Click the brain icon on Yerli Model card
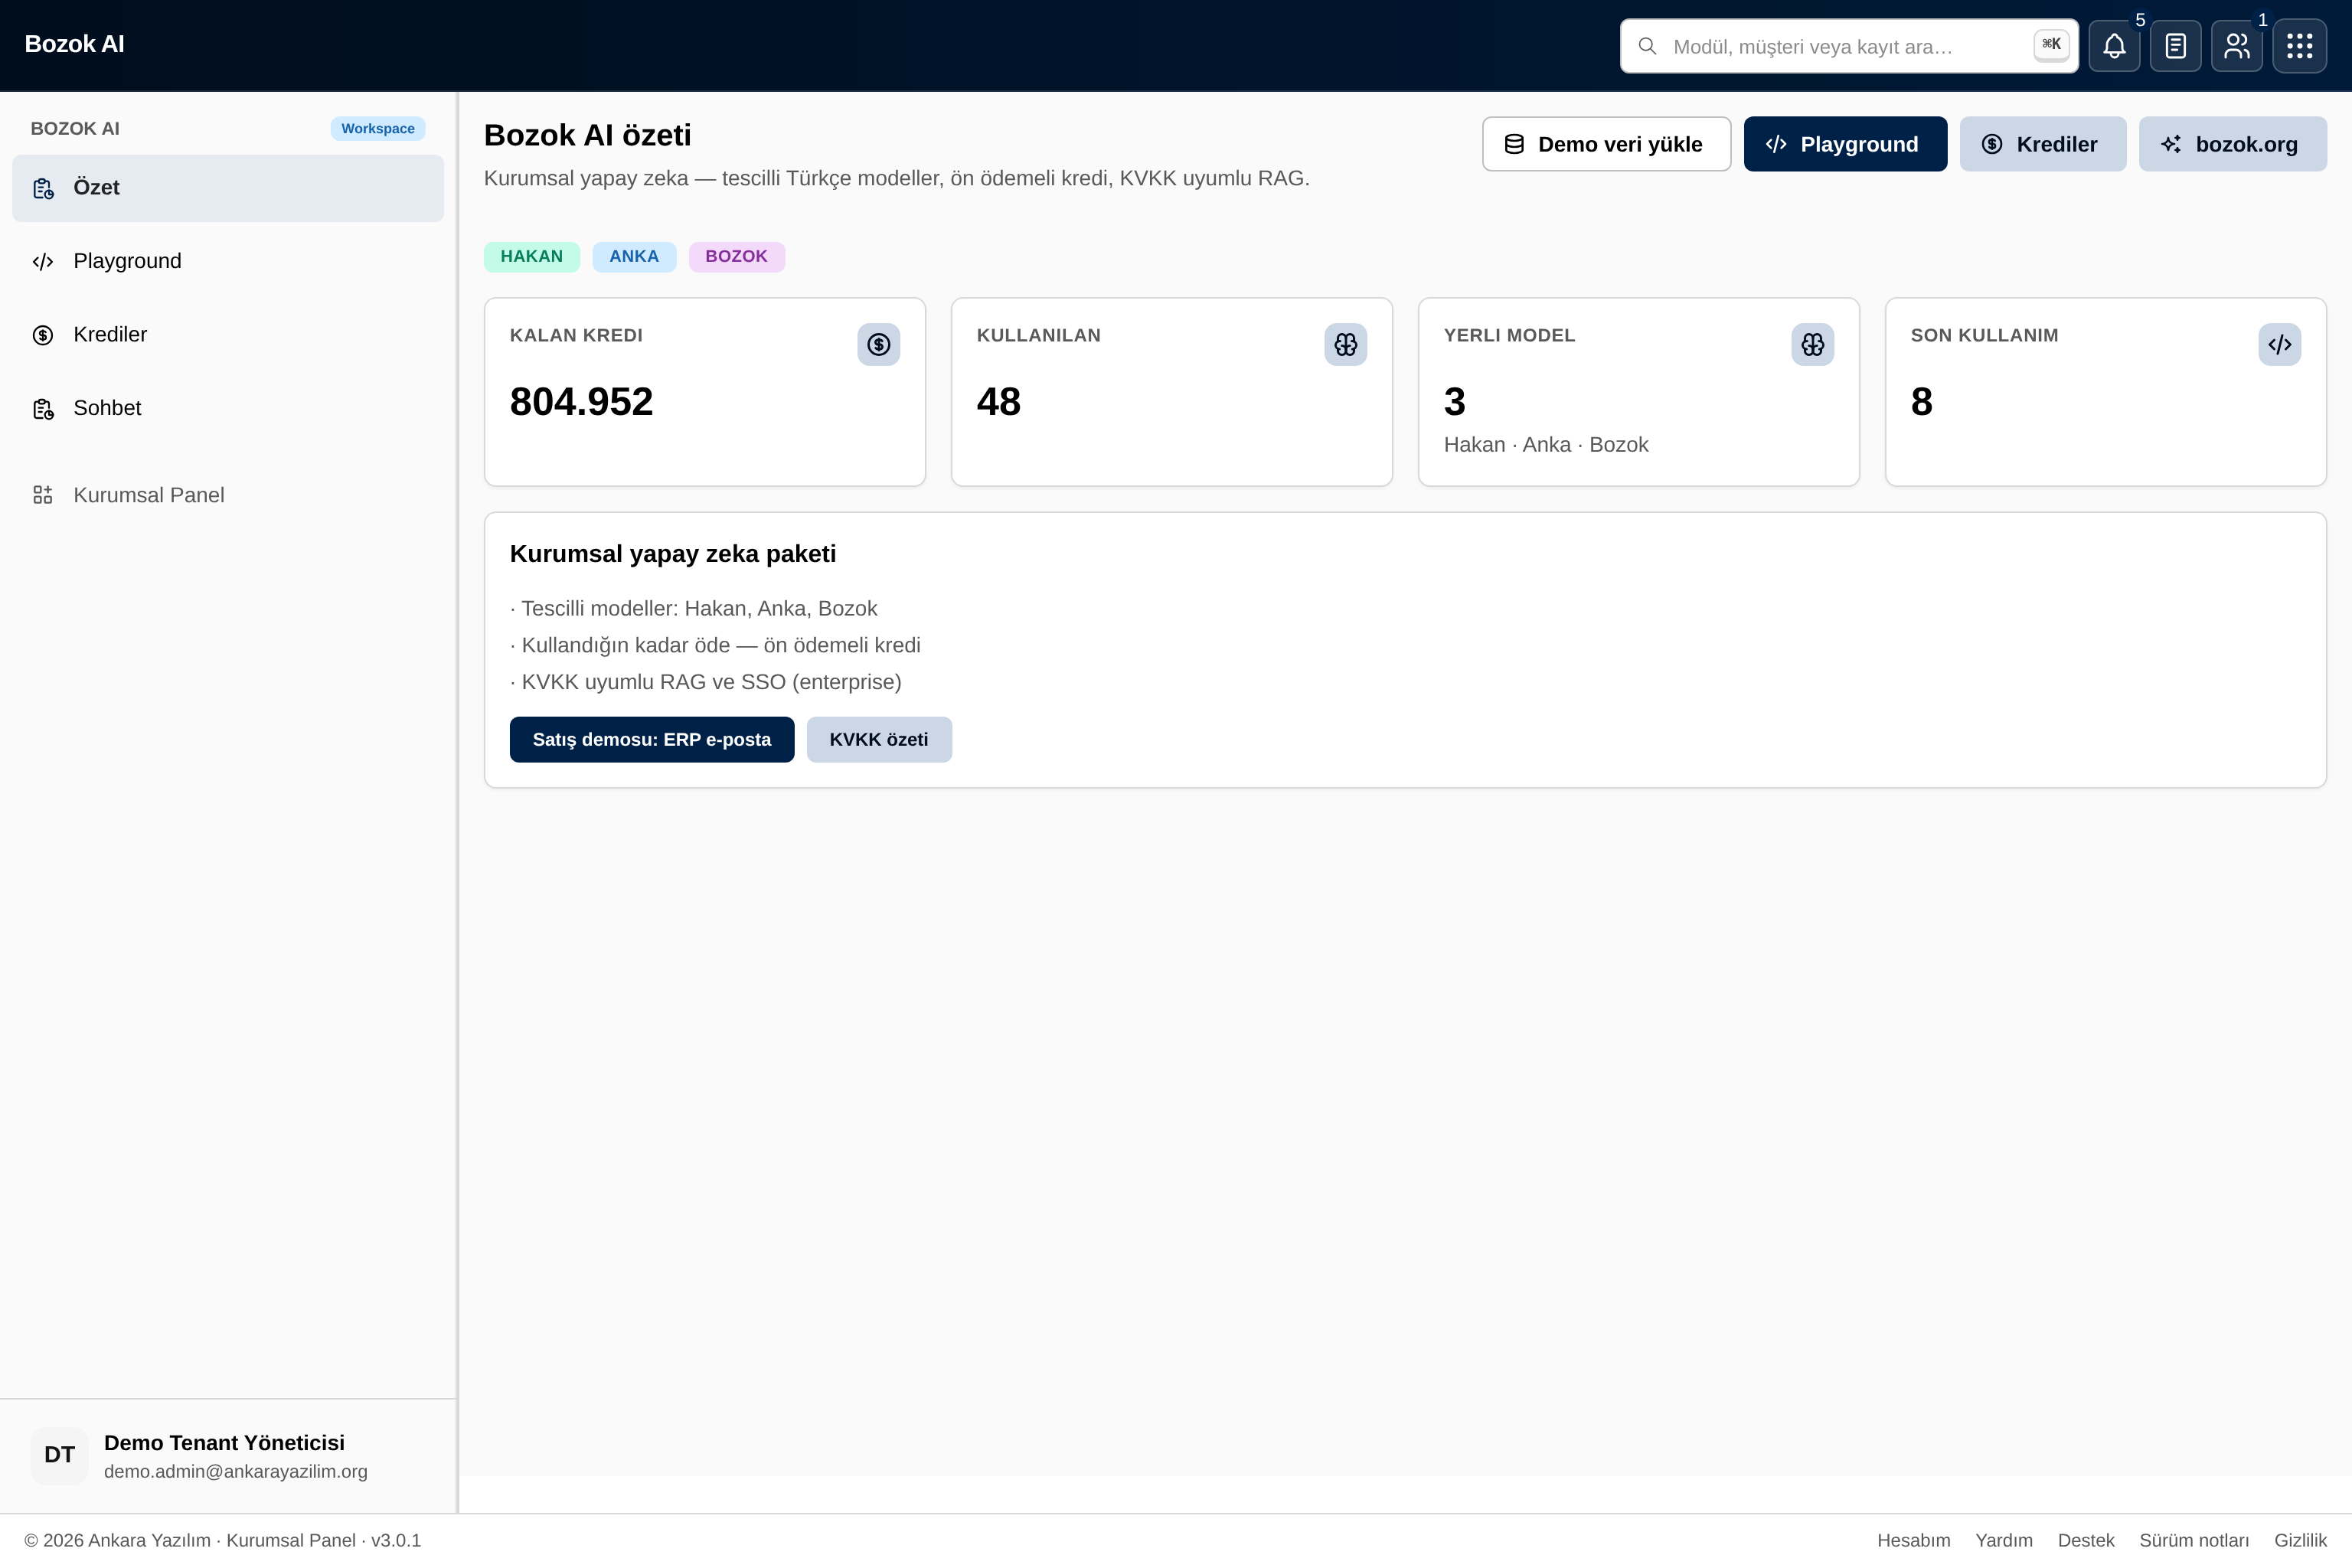2352x1568 pixels. [x=1813, y=345]
